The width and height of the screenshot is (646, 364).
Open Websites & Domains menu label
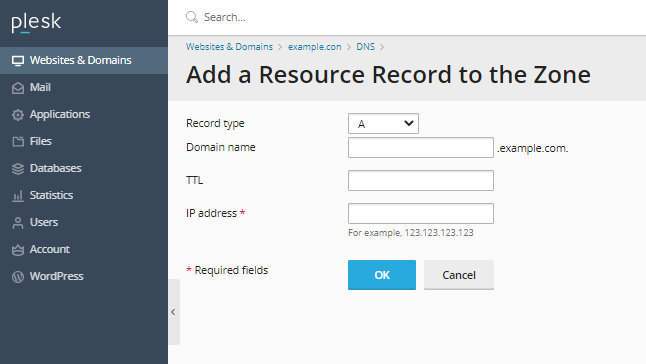(x=80, y=60)
